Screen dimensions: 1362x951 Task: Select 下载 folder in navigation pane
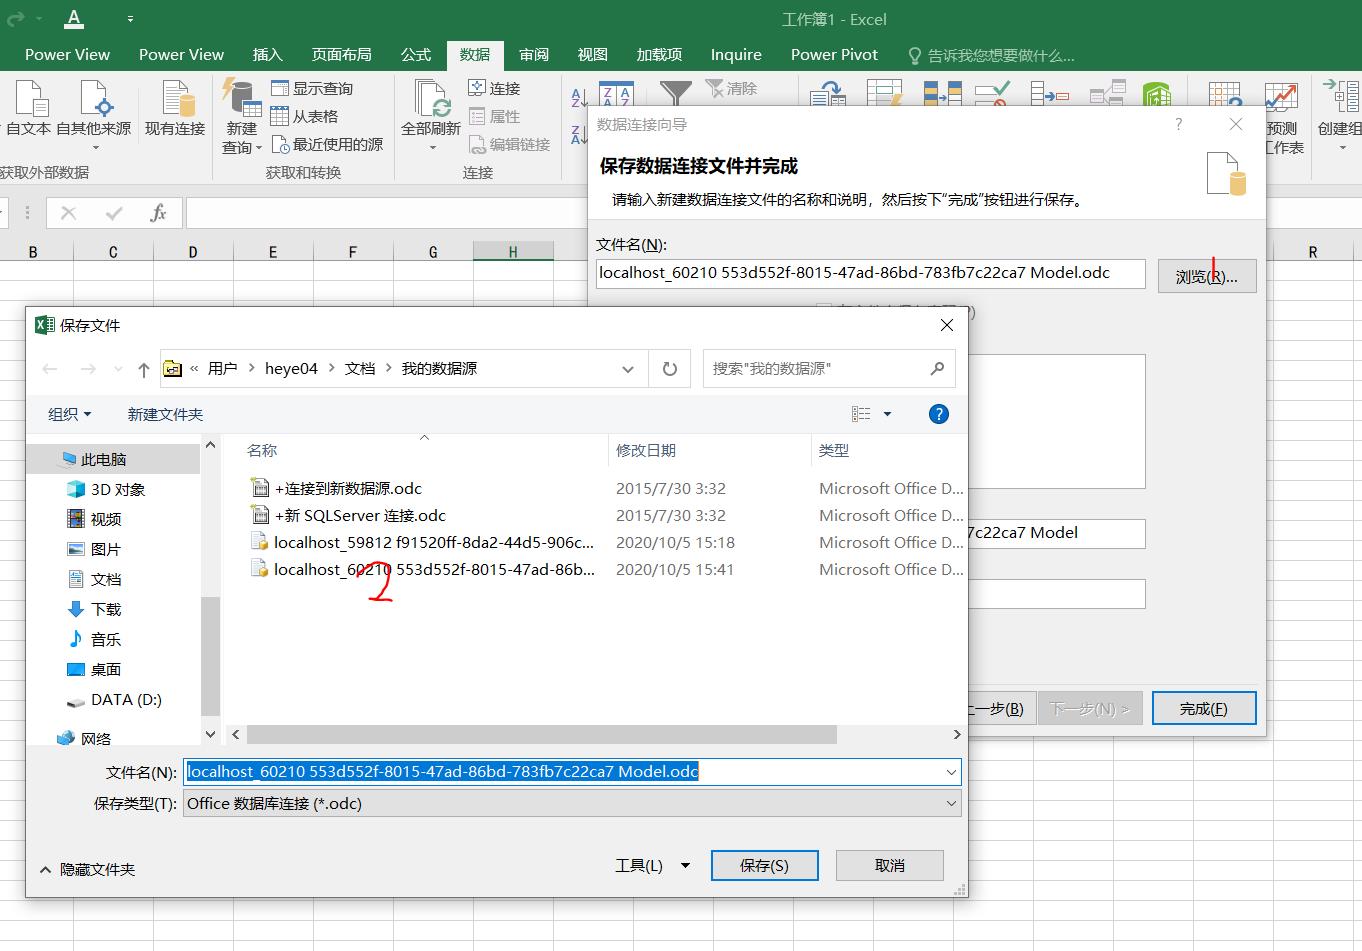pos(94,609)
